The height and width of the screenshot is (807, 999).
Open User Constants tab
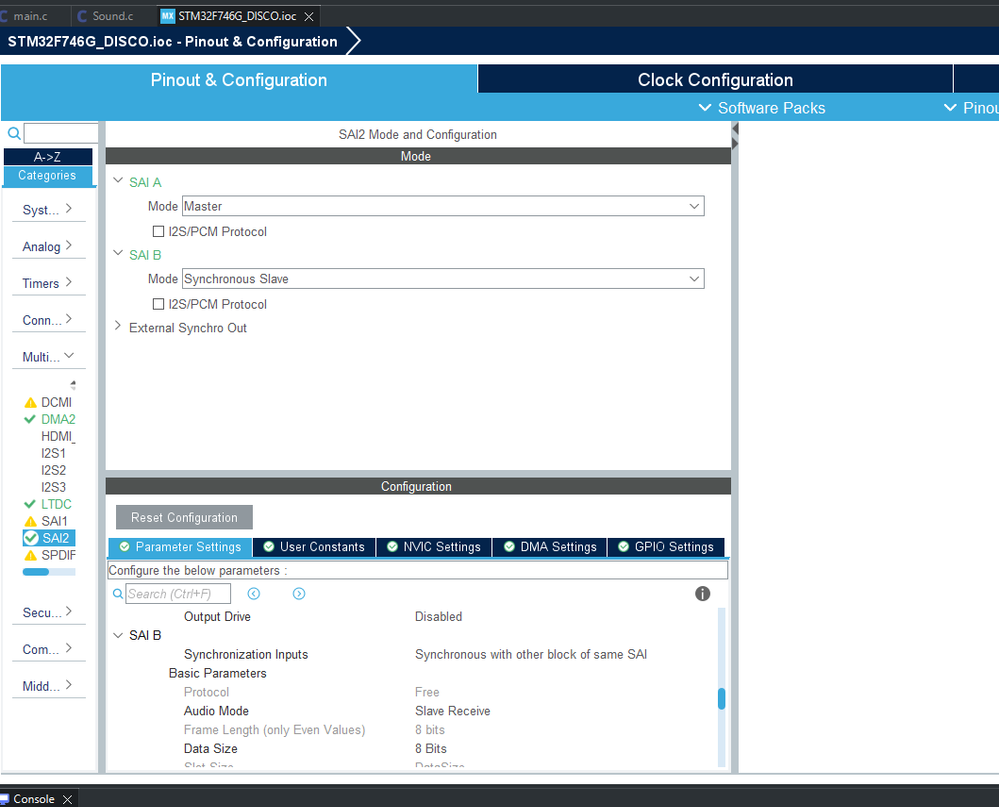click(314, 547)
